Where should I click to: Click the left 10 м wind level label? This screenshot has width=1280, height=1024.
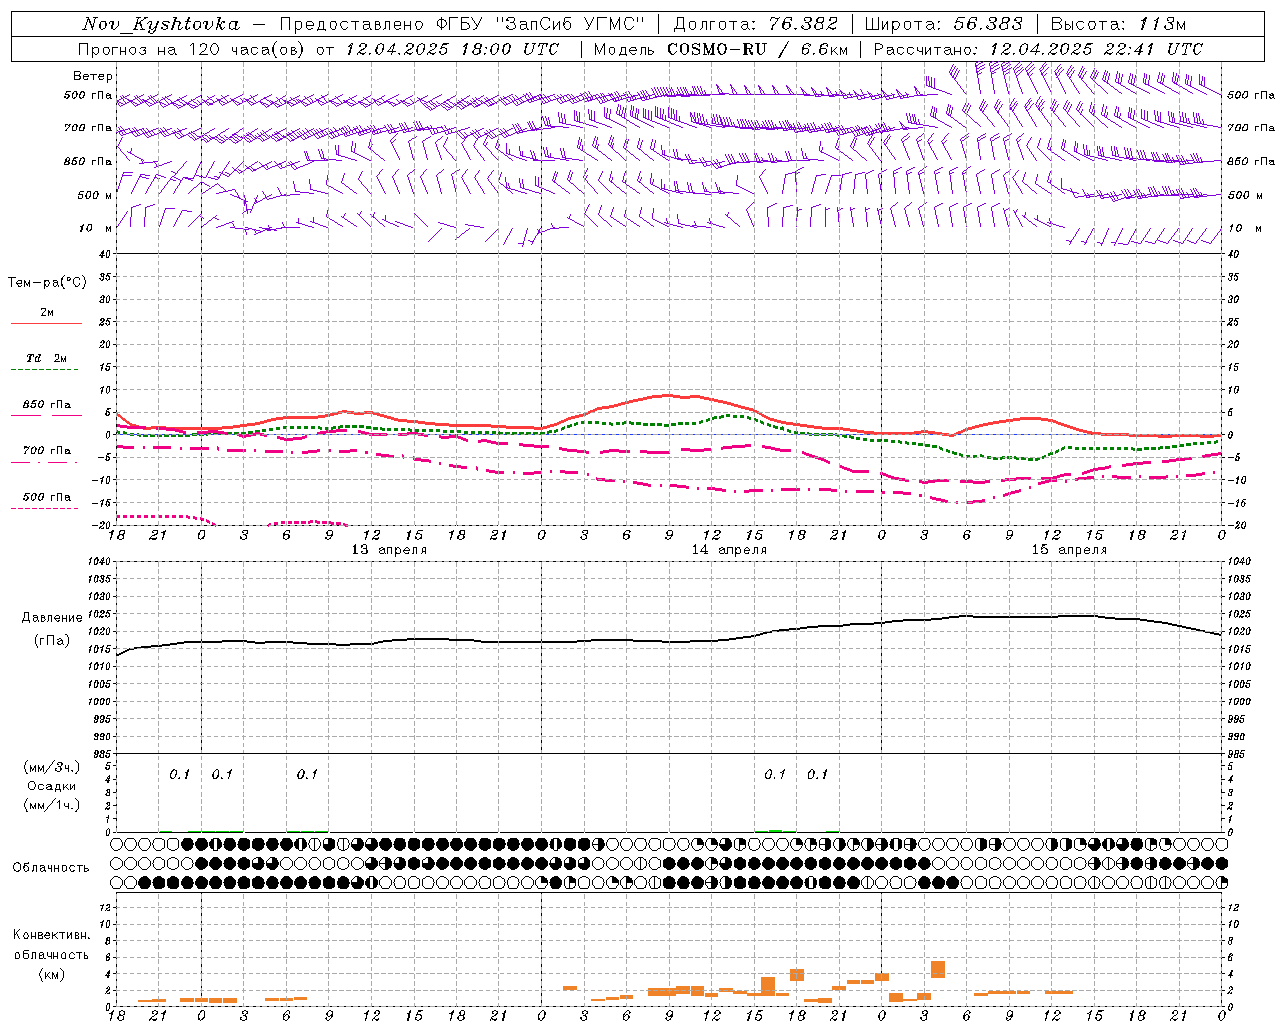[96, 228]
